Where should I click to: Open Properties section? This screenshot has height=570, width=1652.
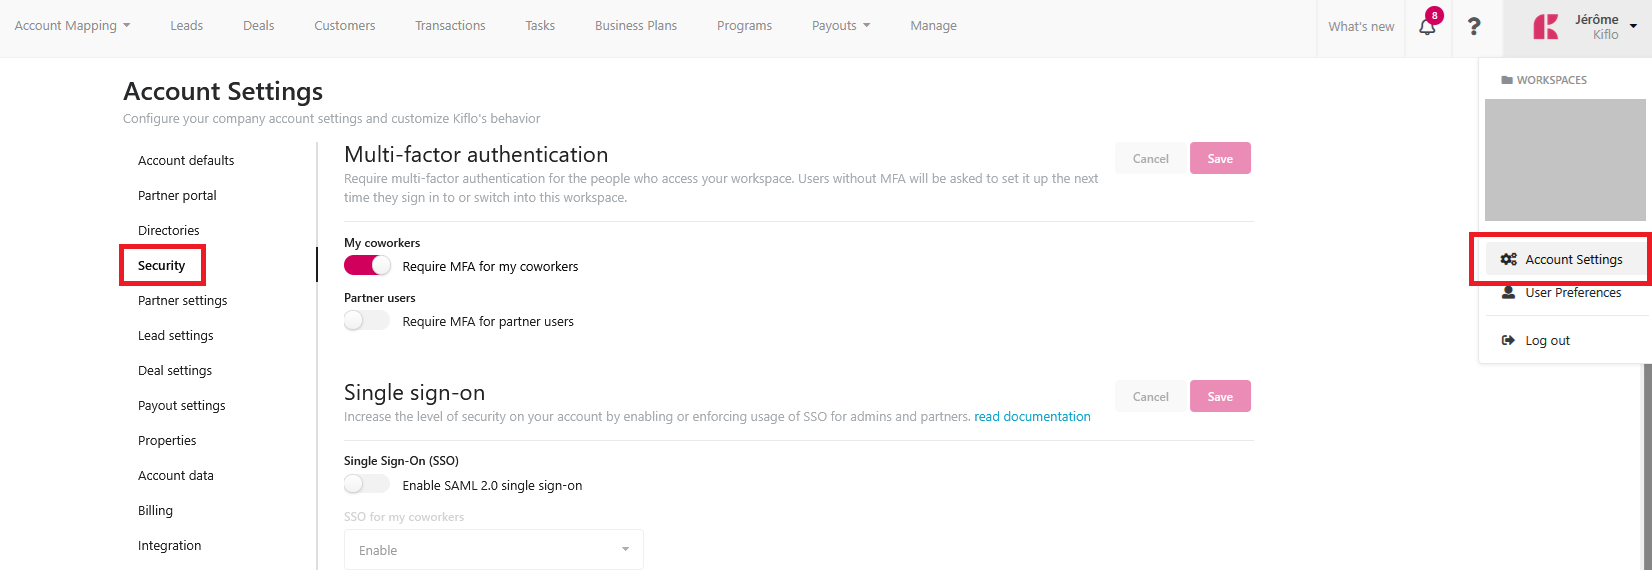[167, 440]
